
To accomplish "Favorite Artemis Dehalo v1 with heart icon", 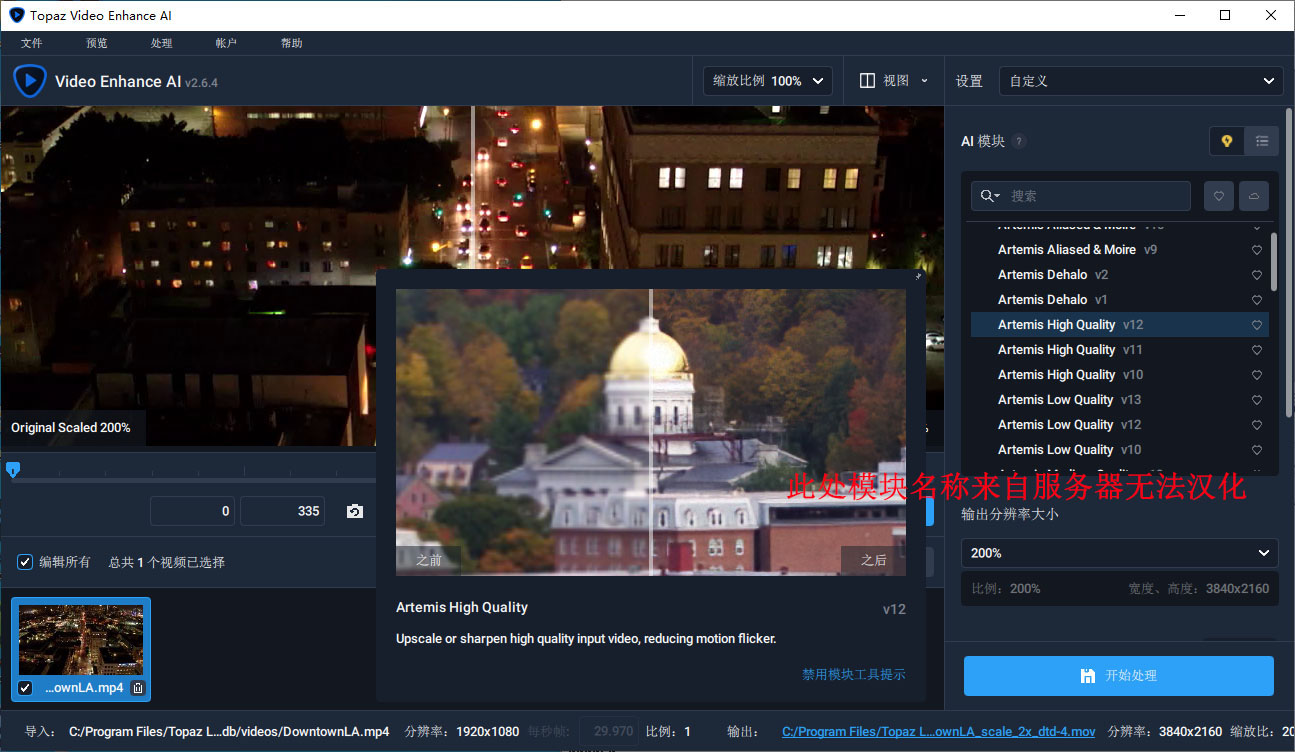I will coord(1257,300).
